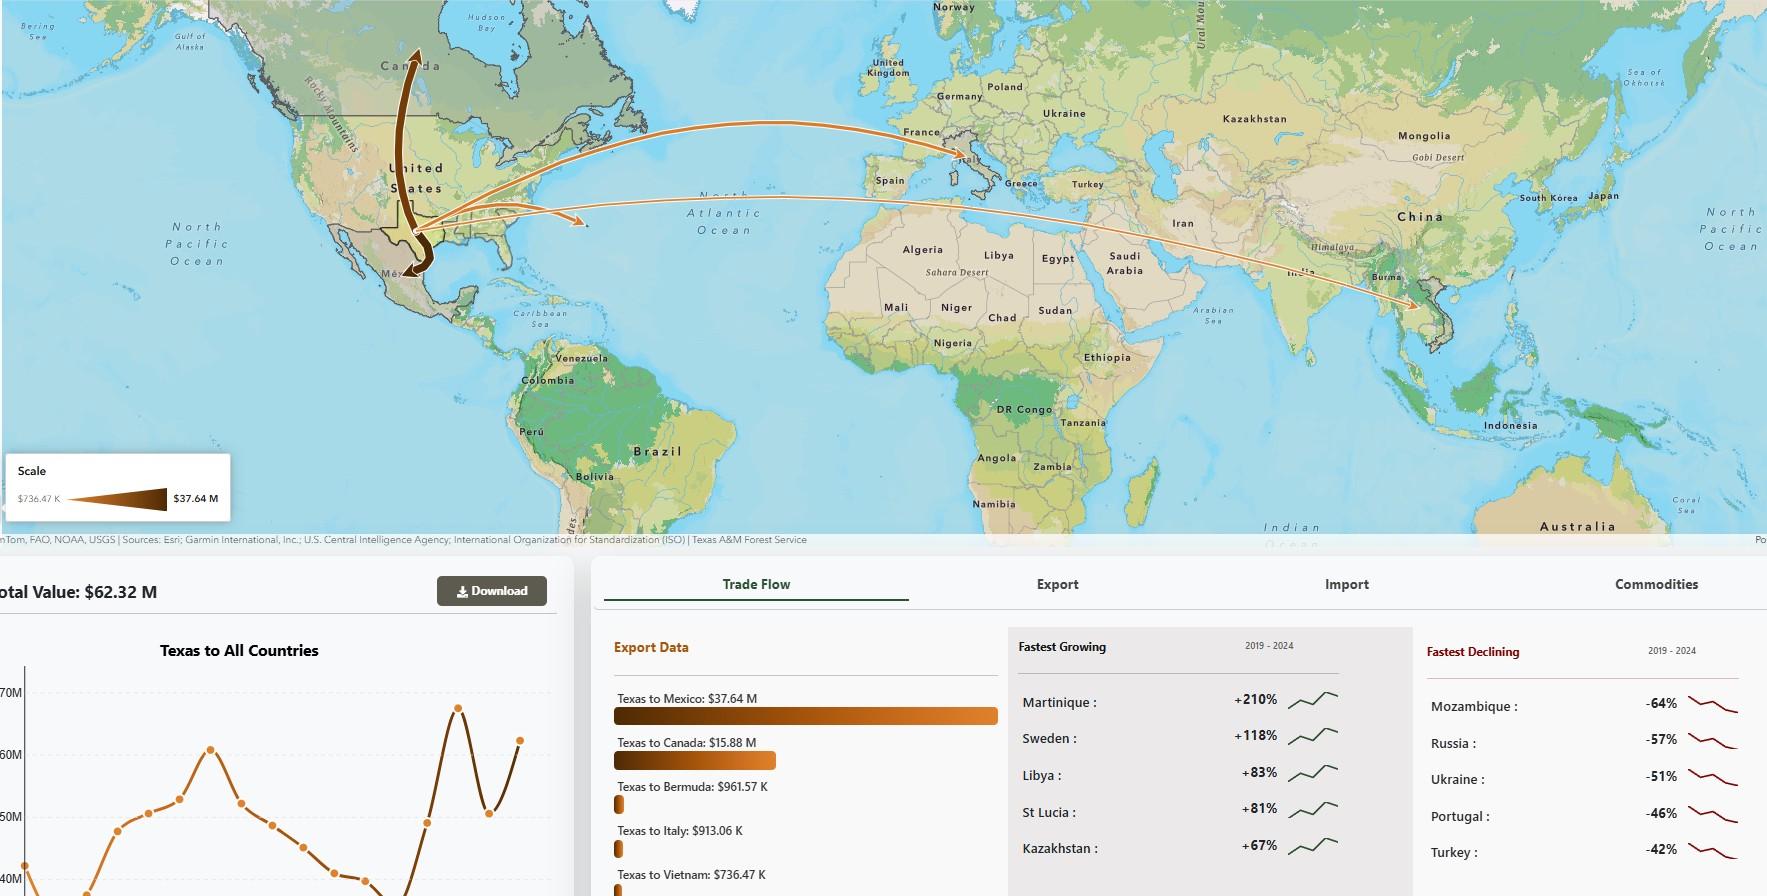Click the Libya growth sparkline icon
Image resolution: width=1767 pixels, height=896 pixels.
click(1313, 773)
